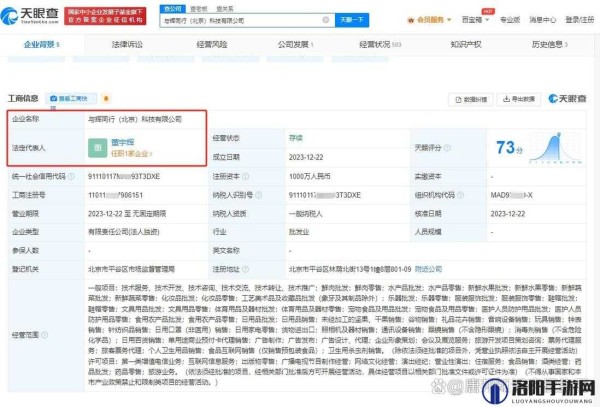Image resolution: width=600 pixels, height=407 pixels.
Task: Click the 成立日期 value 2023-12-22
Action: click(306, 158)
